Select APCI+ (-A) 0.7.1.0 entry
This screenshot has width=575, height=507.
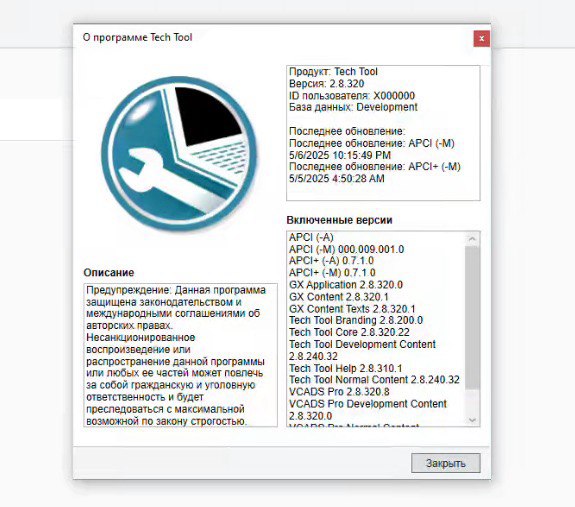(x=332, y=261)
